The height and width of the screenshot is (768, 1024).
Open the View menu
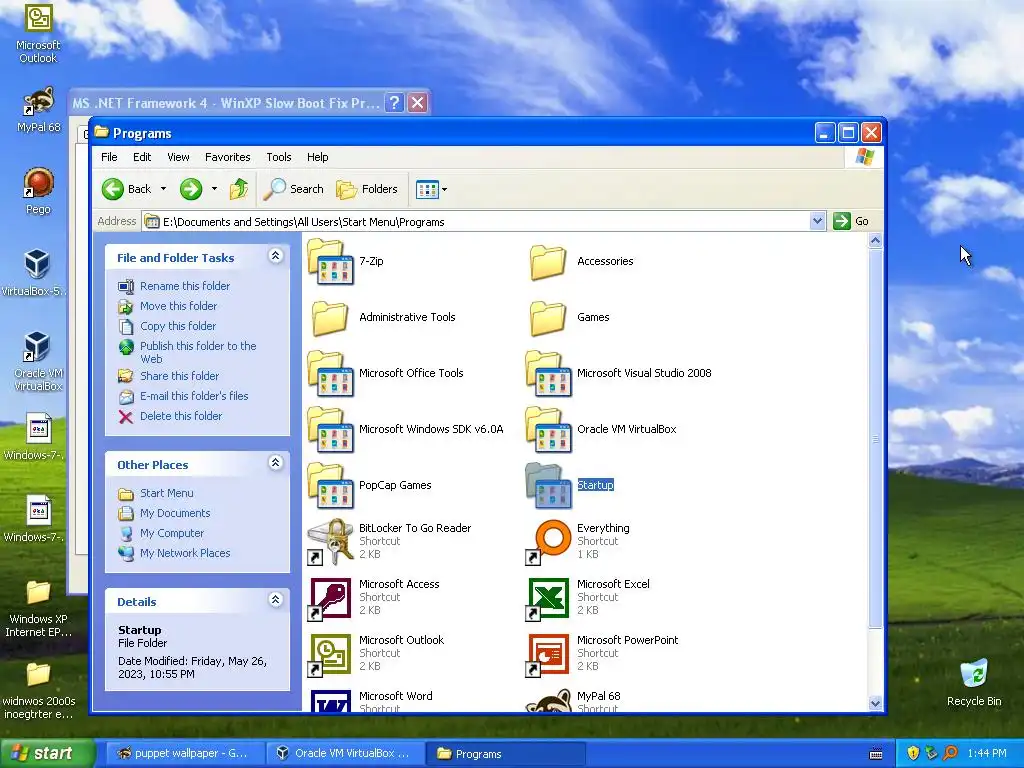(x=178, y=157)
